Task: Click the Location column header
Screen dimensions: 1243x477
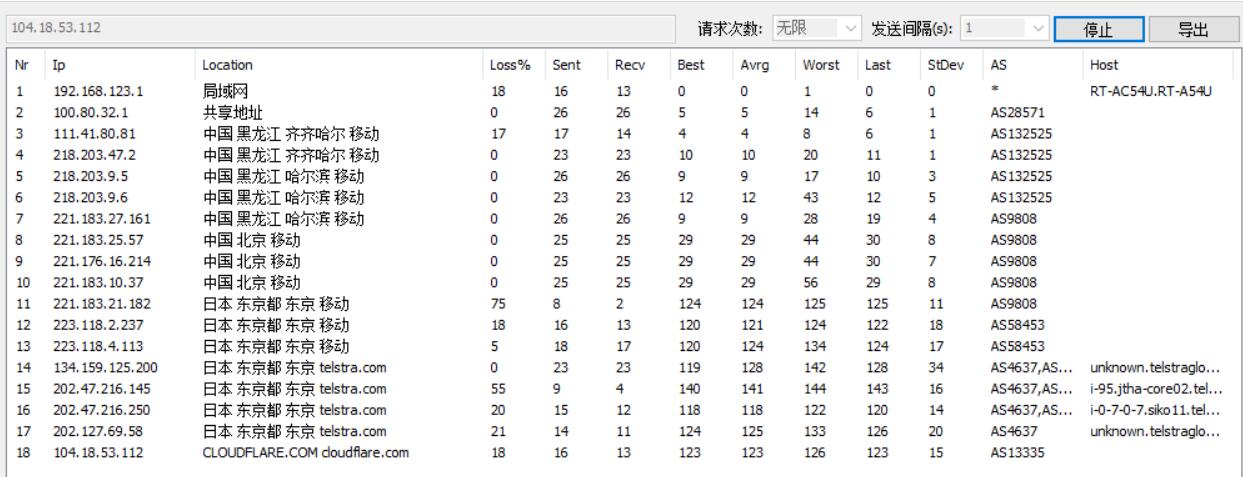Action: tap(226, 65)
